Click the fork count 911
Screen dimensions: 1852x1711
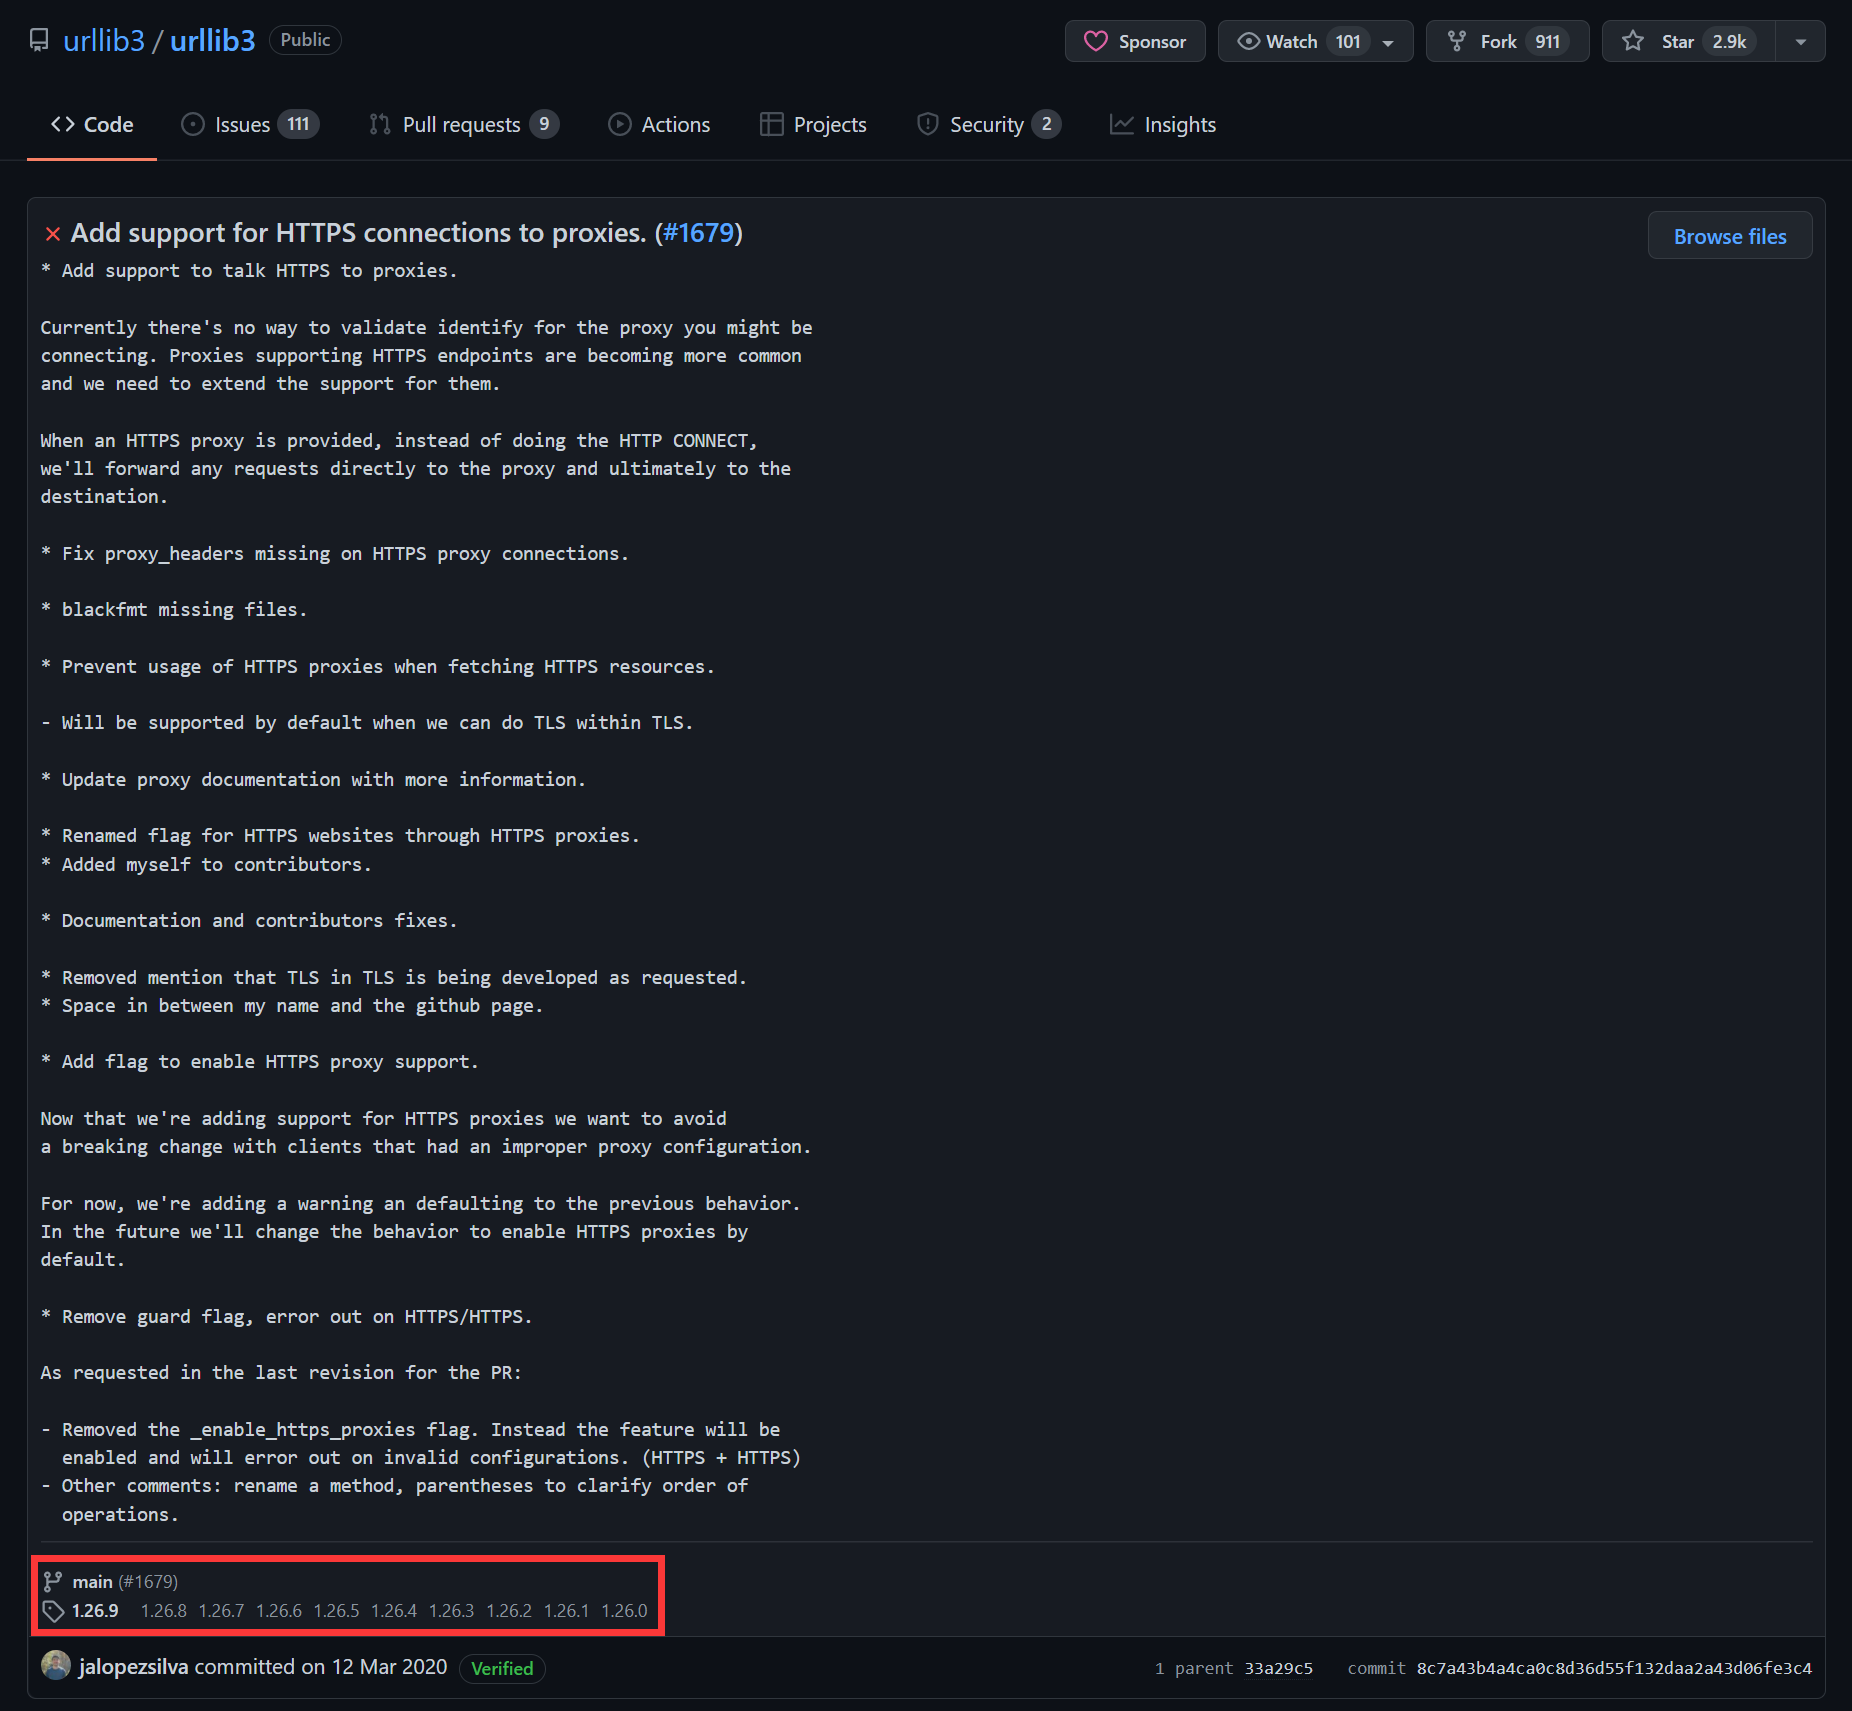[x=1547, y=41]
